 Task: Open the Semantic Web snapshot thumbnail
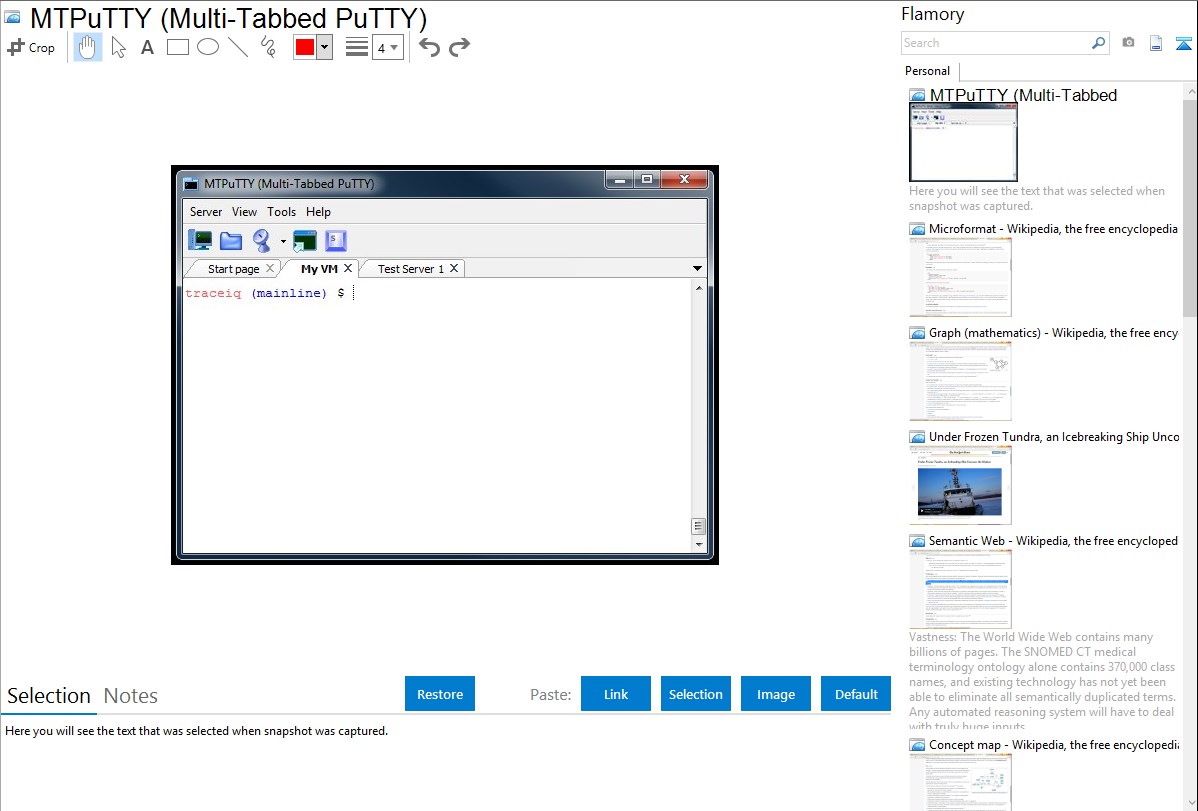click(x=960, y=589)
